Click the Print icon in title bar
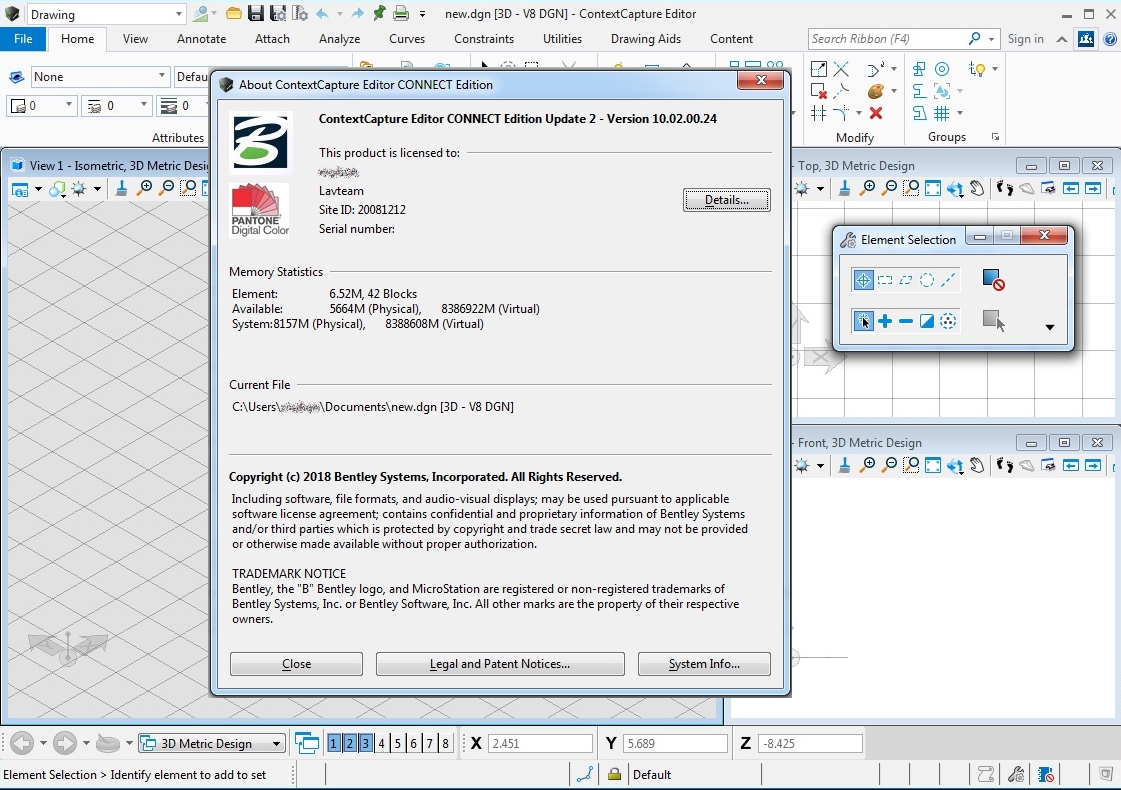This screenshot has width=1121, height=790. coord(401,14)
